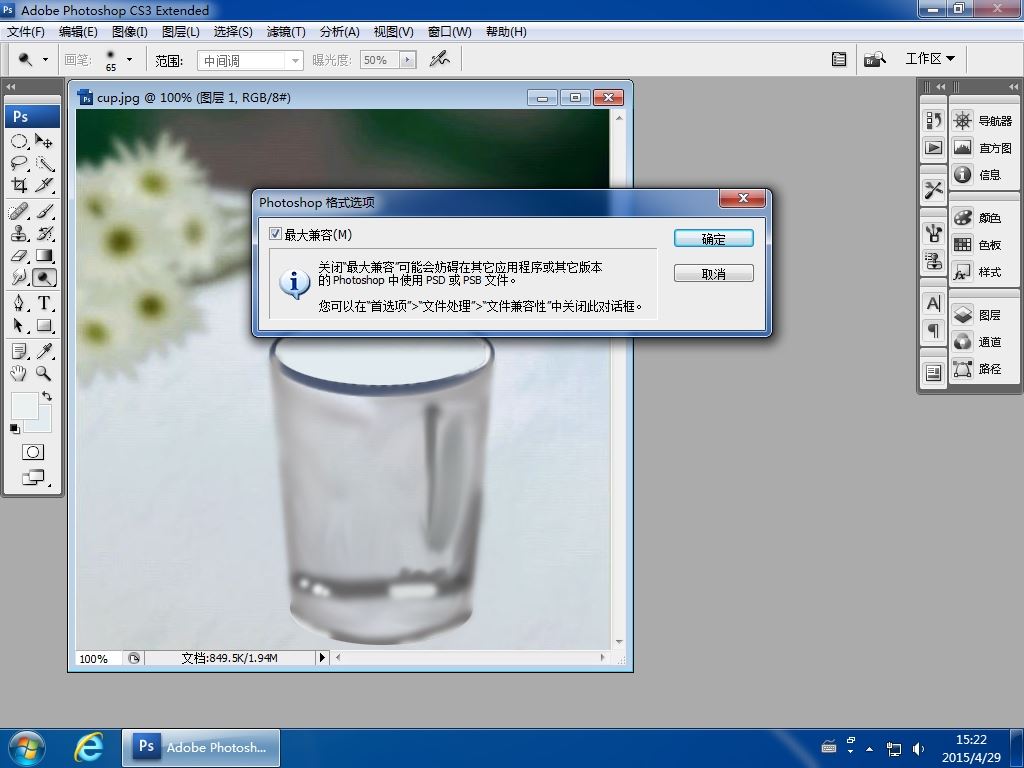The width and height of the screenshot is (1024, 768).
Task: Select the Crop tool
Action: click(19, 185)
